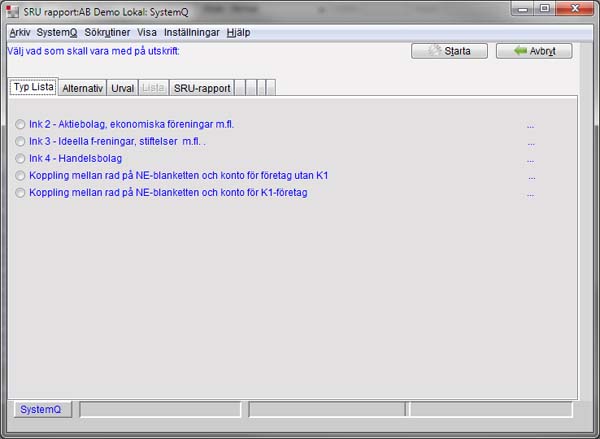Select Ink 4 - Handelsbolag radio button
The height and width of the screenshot is (439, 600).
point(21,159)
